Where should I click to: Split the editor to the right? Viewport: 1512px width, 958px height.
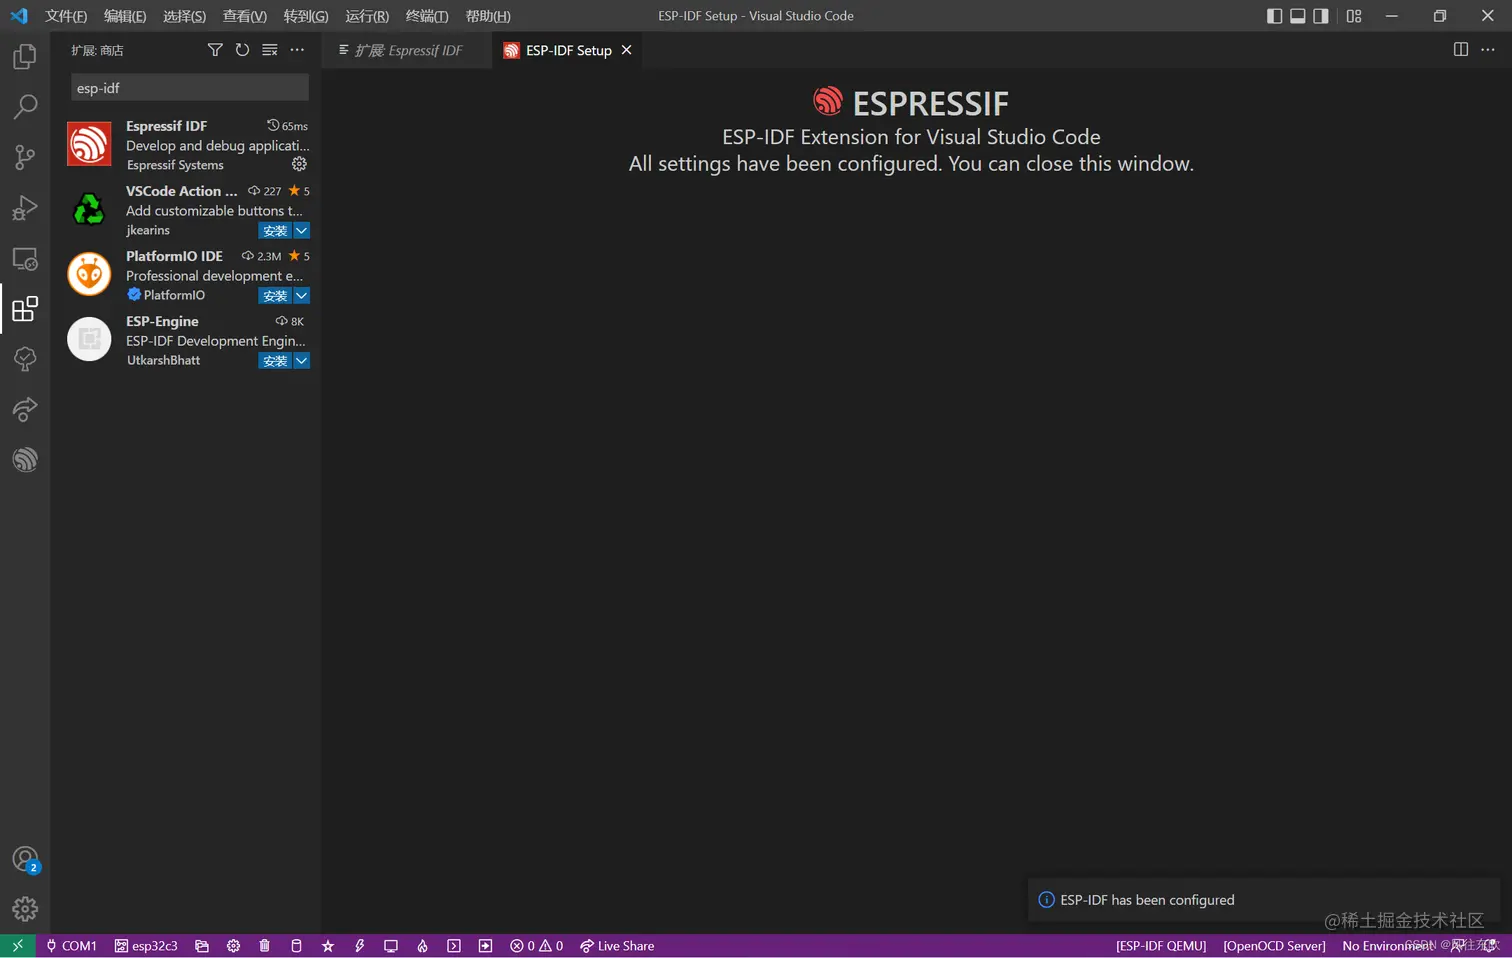click(1461, 50)
